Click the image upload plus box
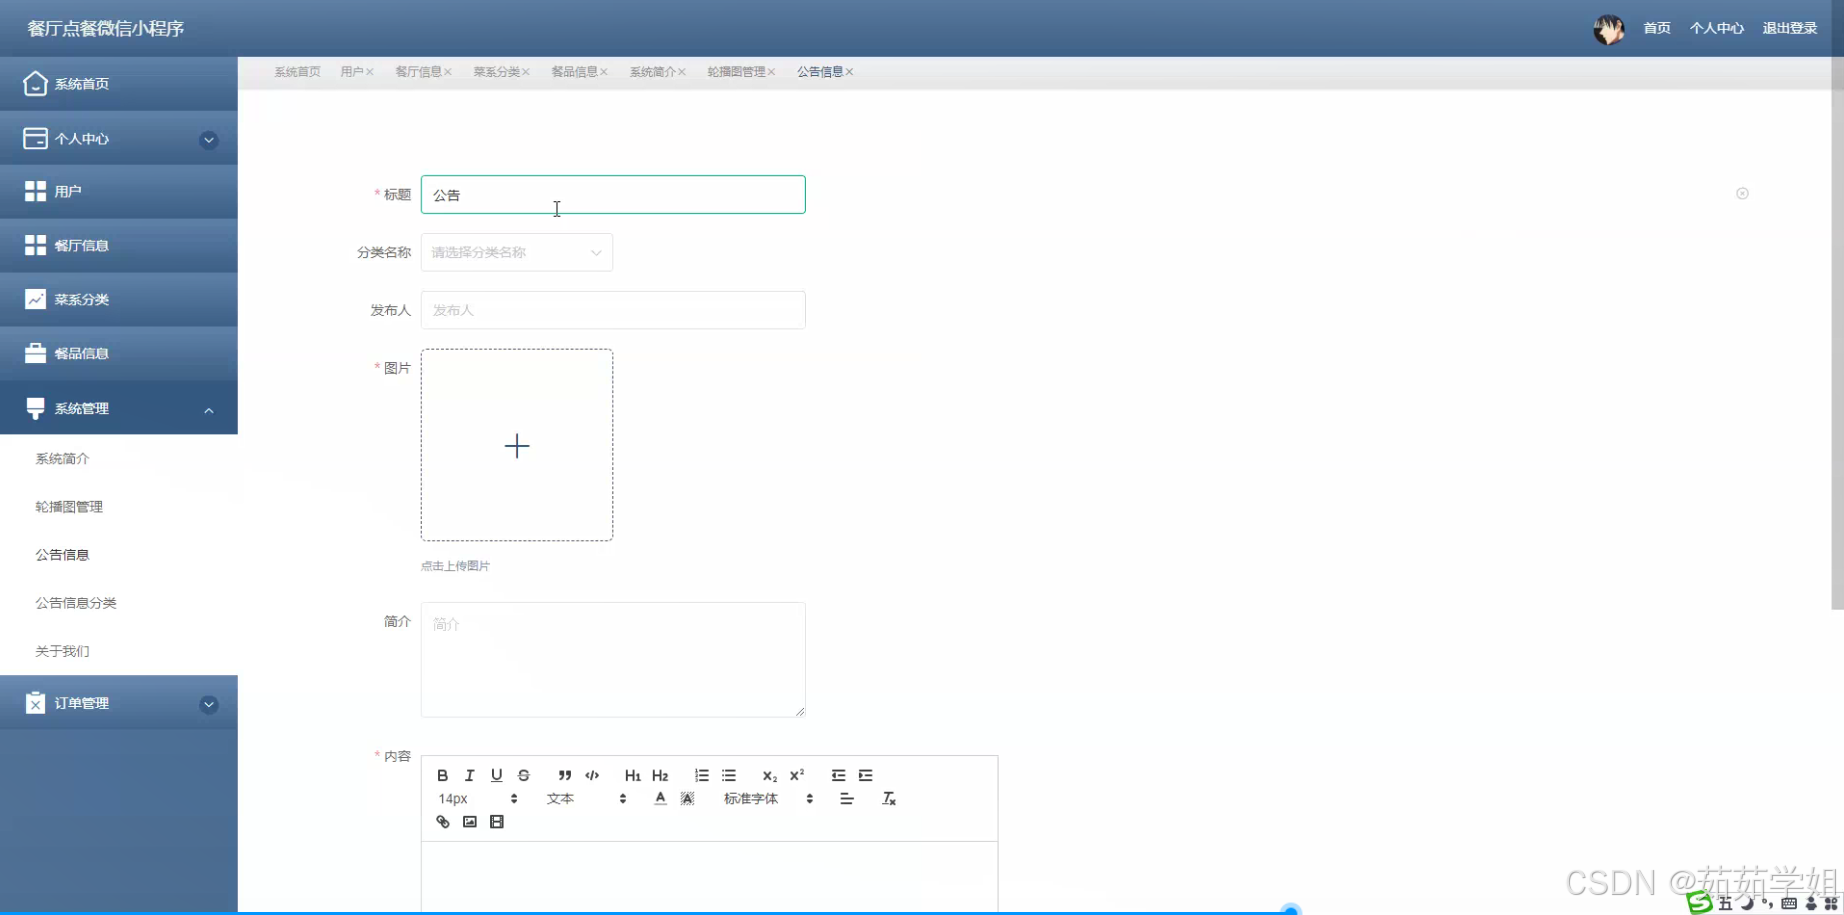 517,445
